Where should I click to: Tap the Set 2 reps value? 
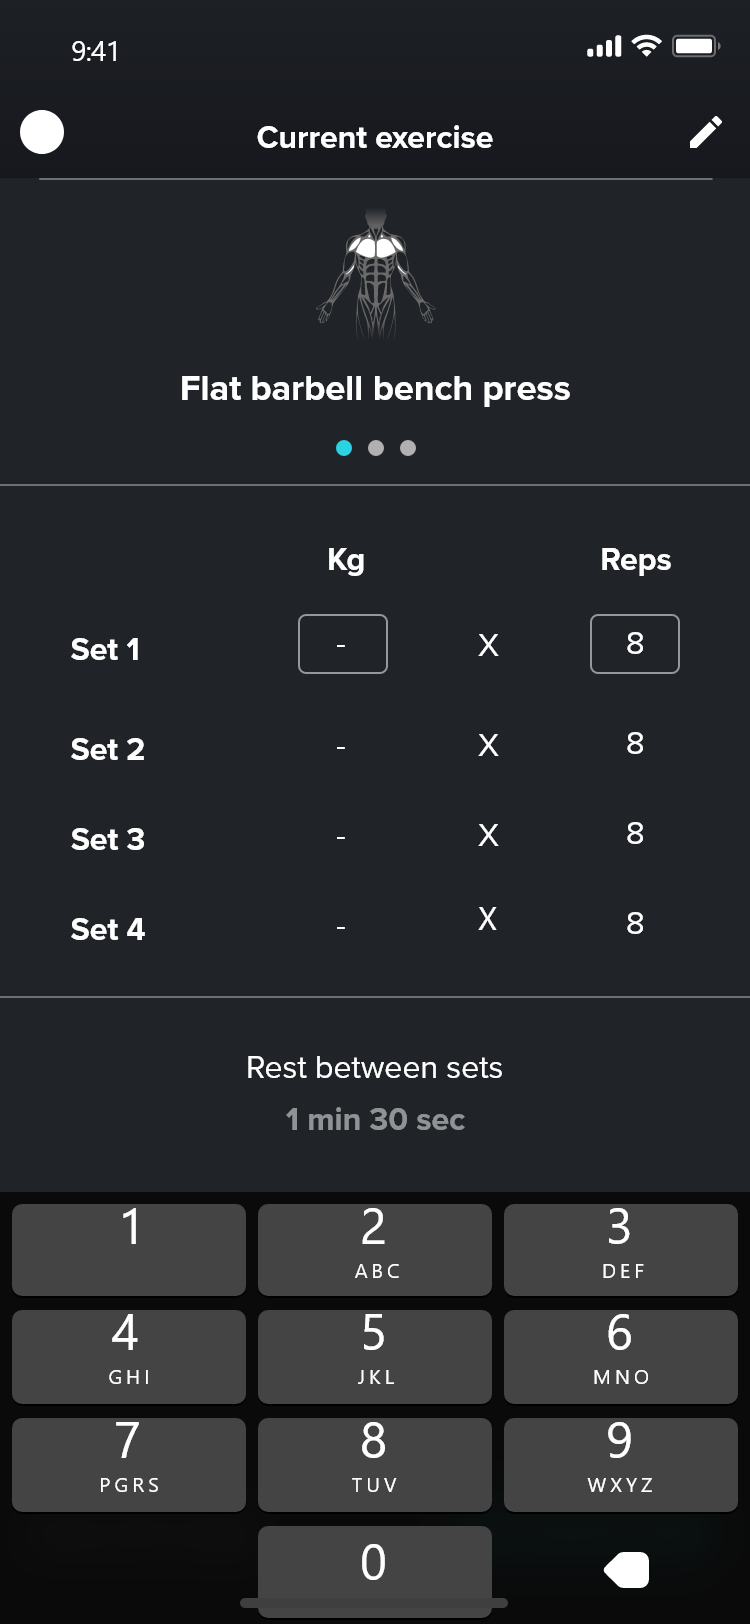[x=635, y=744]
